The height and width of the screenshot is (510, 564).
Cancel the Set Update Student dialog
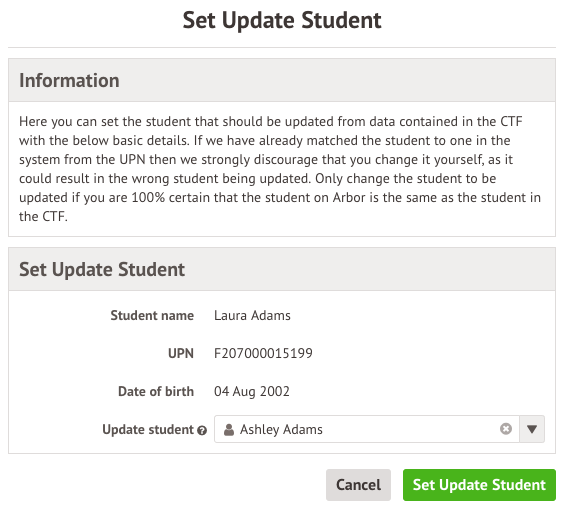click(358, 485)
